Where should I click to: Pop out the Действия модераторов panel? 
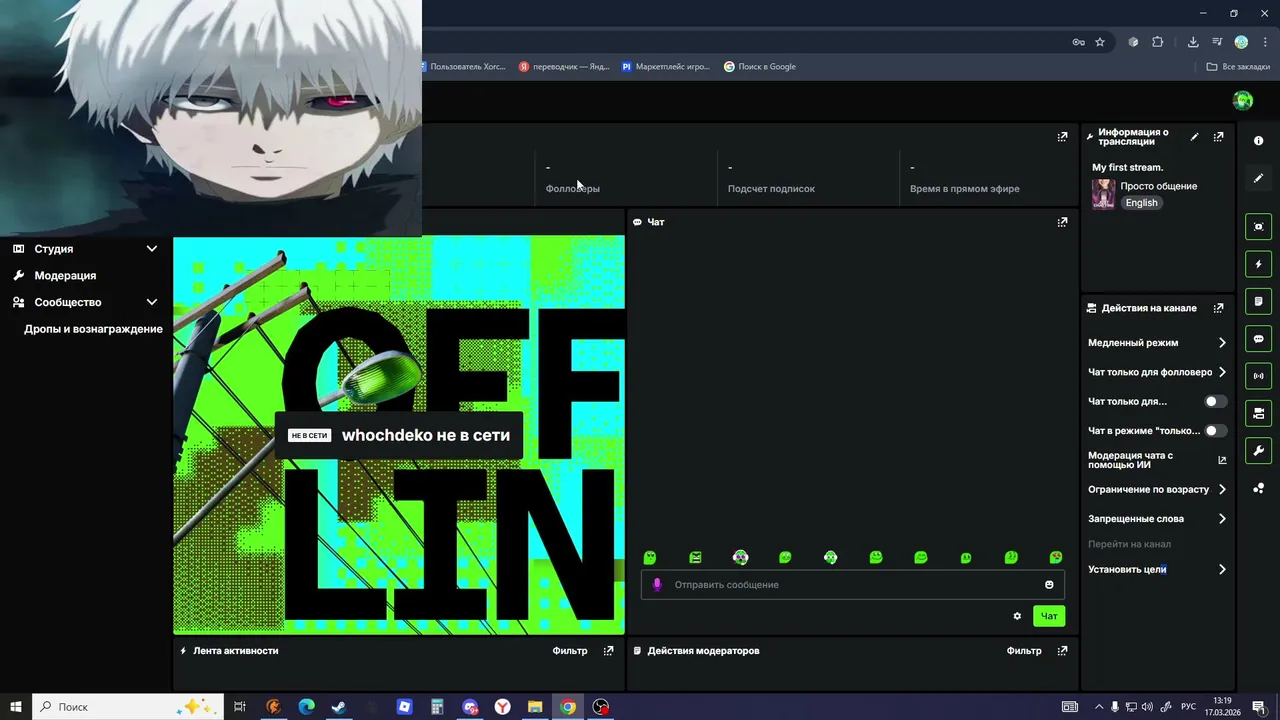click(x=1062, y=651)
